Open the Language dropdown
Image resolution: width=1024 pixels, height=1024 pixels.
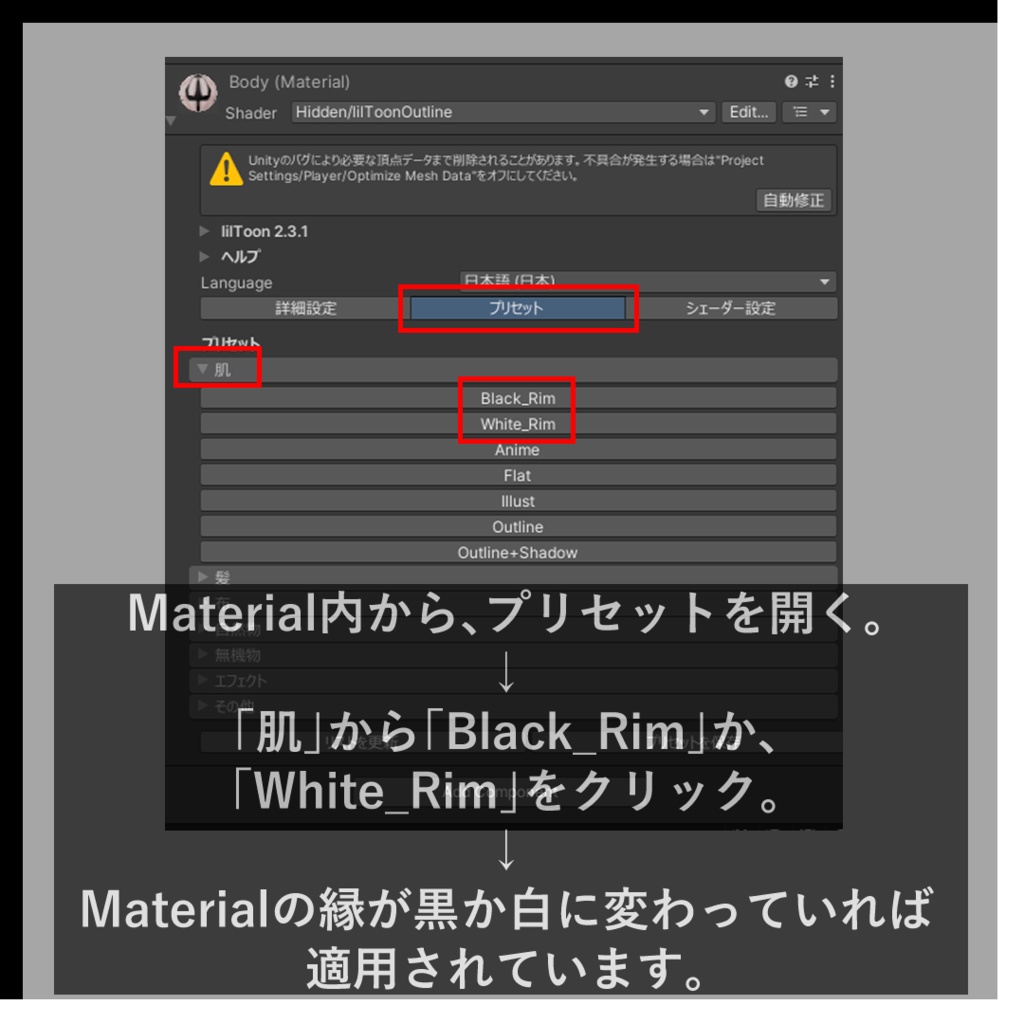pyautogui.click(x=648, y=281)
